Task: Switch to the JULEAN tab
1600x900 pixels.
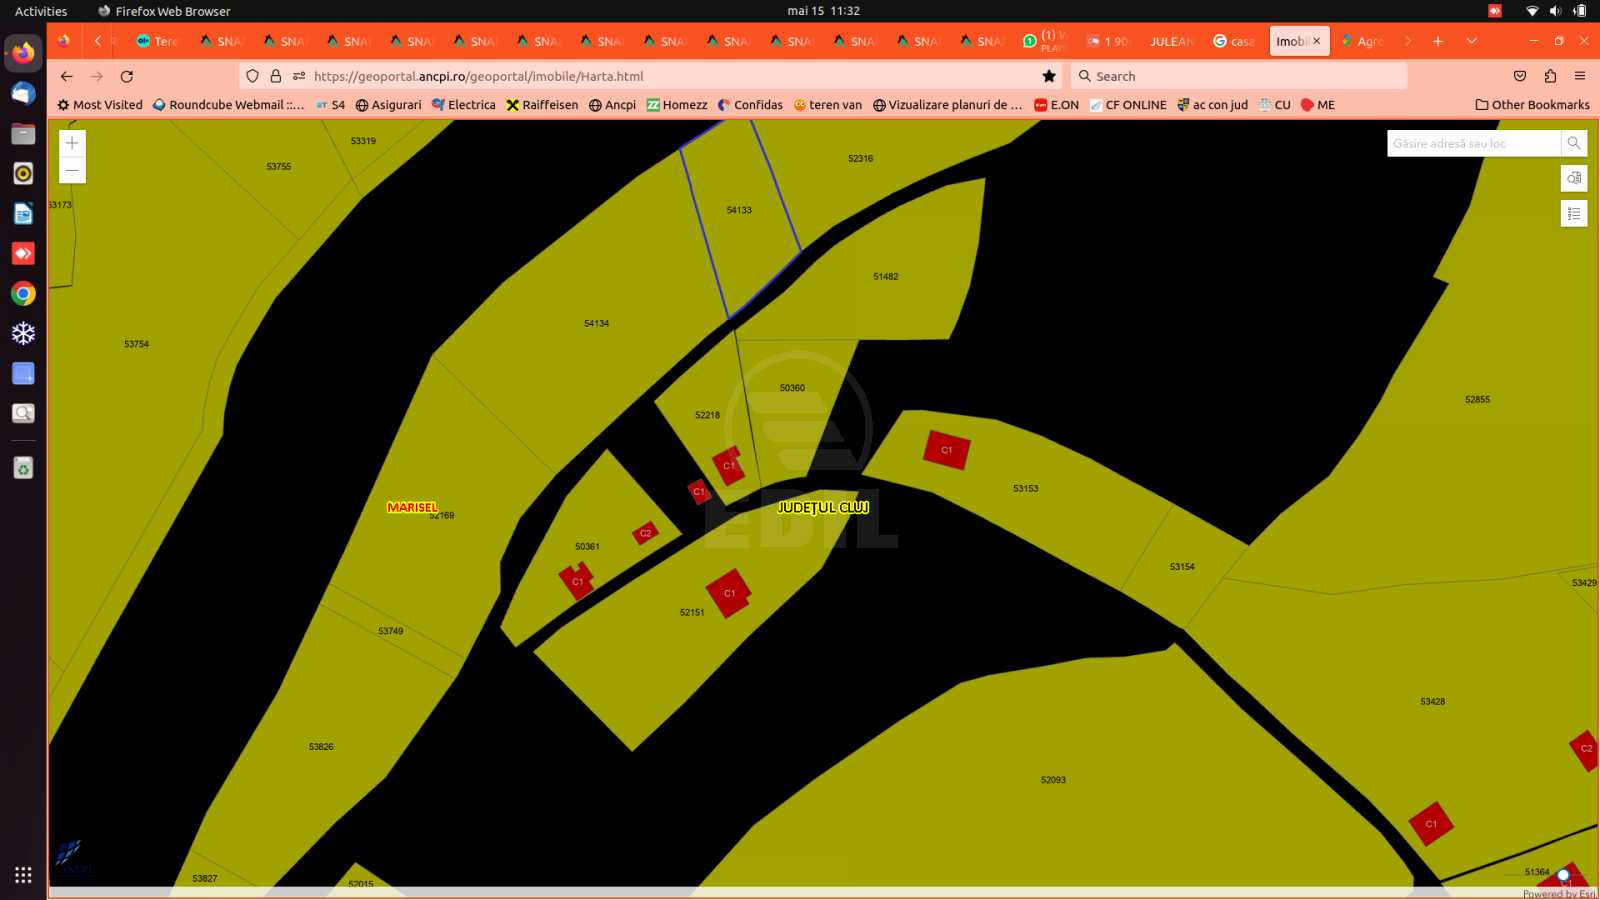Action: click(x=1170, y=41)
